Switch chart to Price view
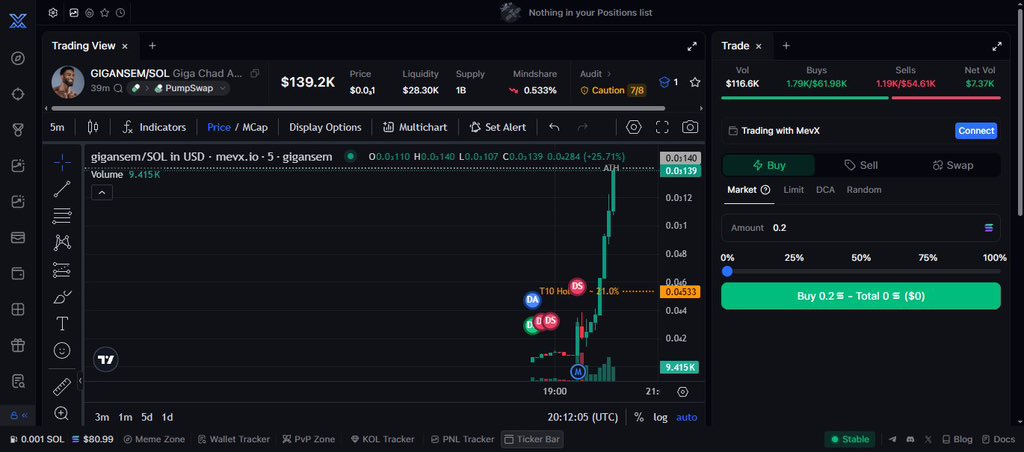This screenshot has width=1024, height=452. click(219, 127)
